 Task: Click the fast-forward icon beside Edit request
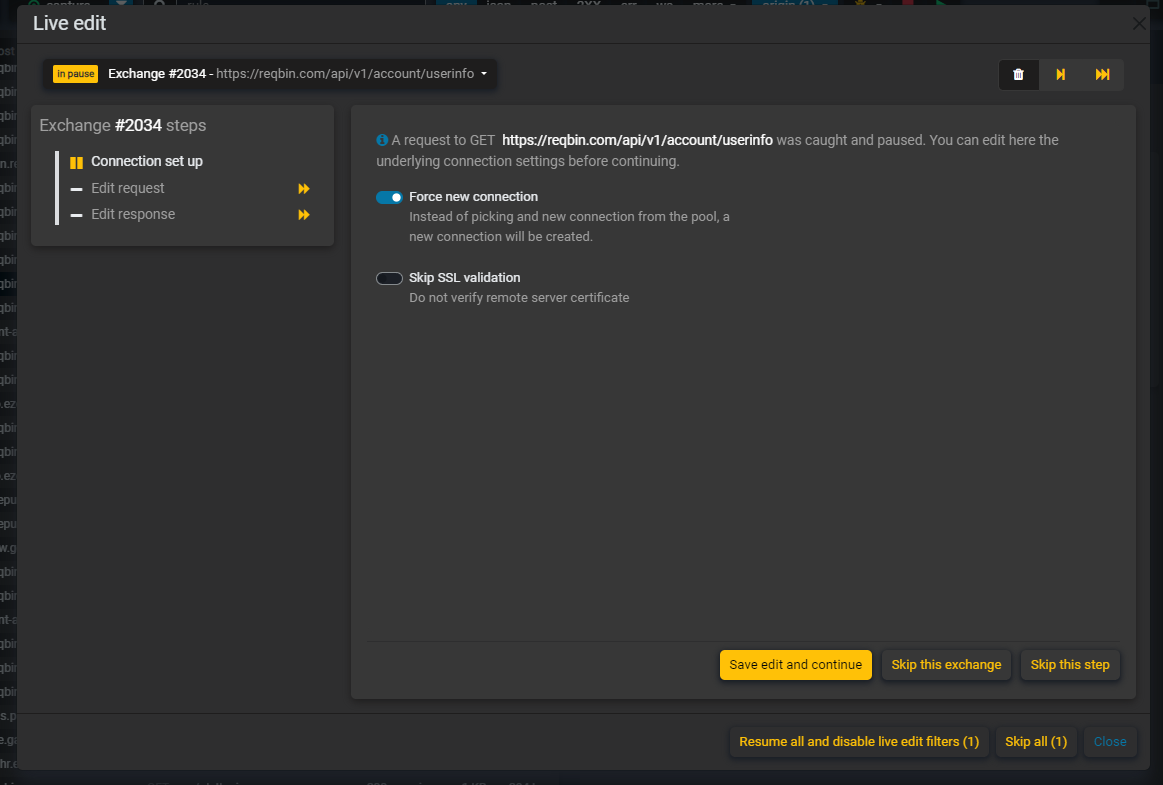point(303,188)
